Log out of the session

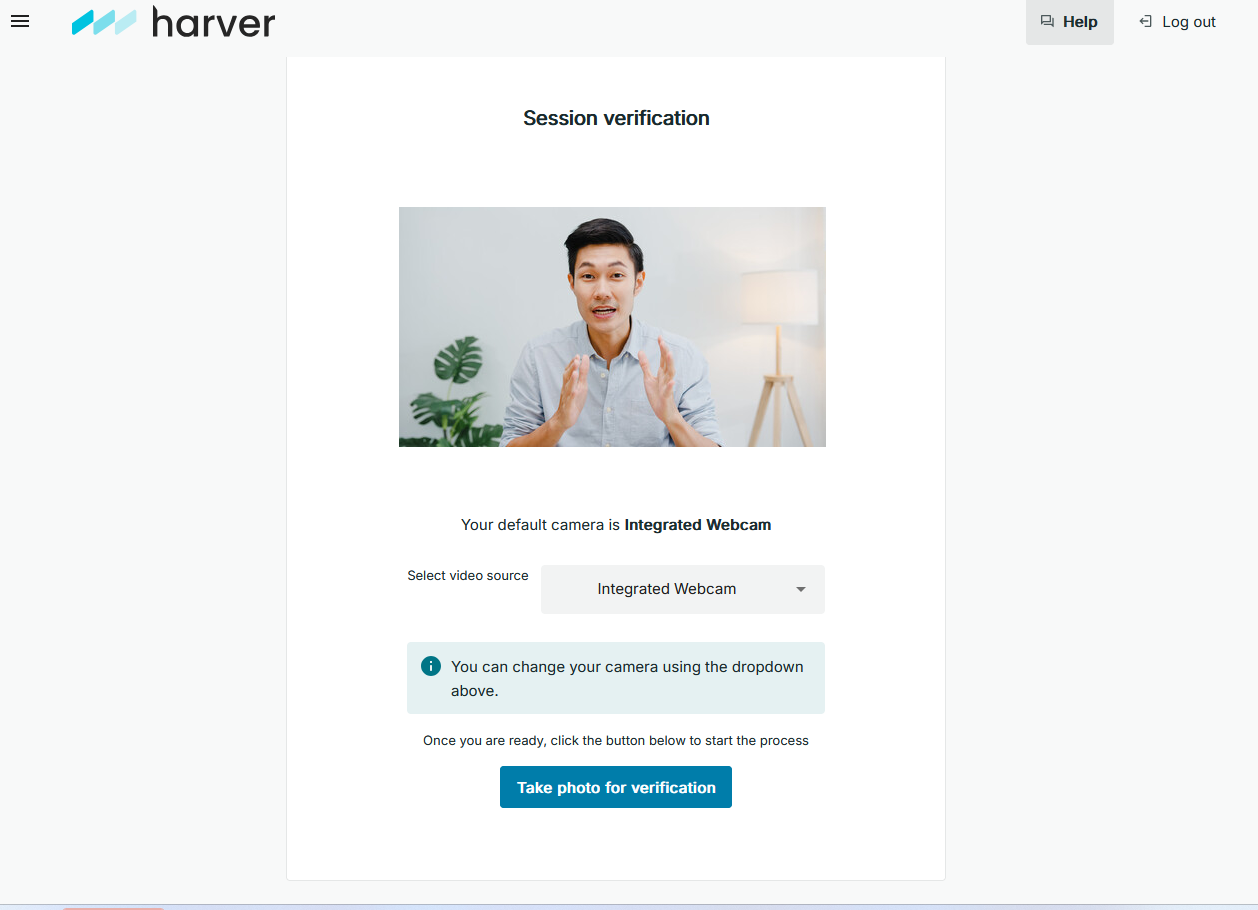[x=1188, y=22]
